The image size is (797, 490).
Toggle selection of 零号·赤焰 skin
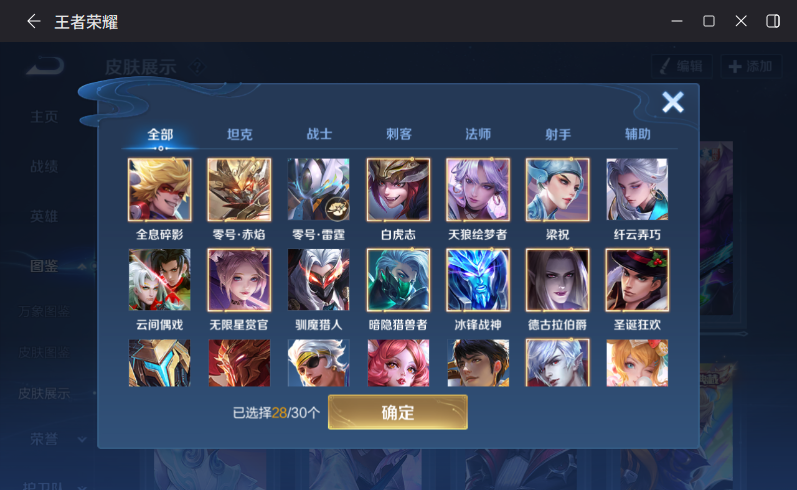coord(239,190)
